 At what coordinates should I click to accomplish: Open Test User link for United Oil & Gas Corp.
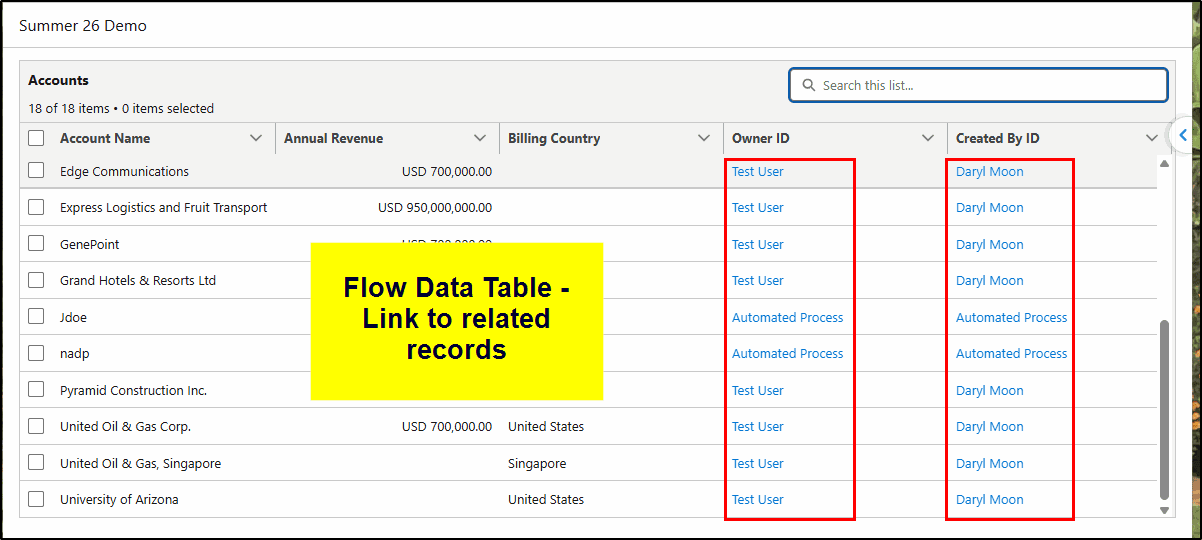pos(757,426)
